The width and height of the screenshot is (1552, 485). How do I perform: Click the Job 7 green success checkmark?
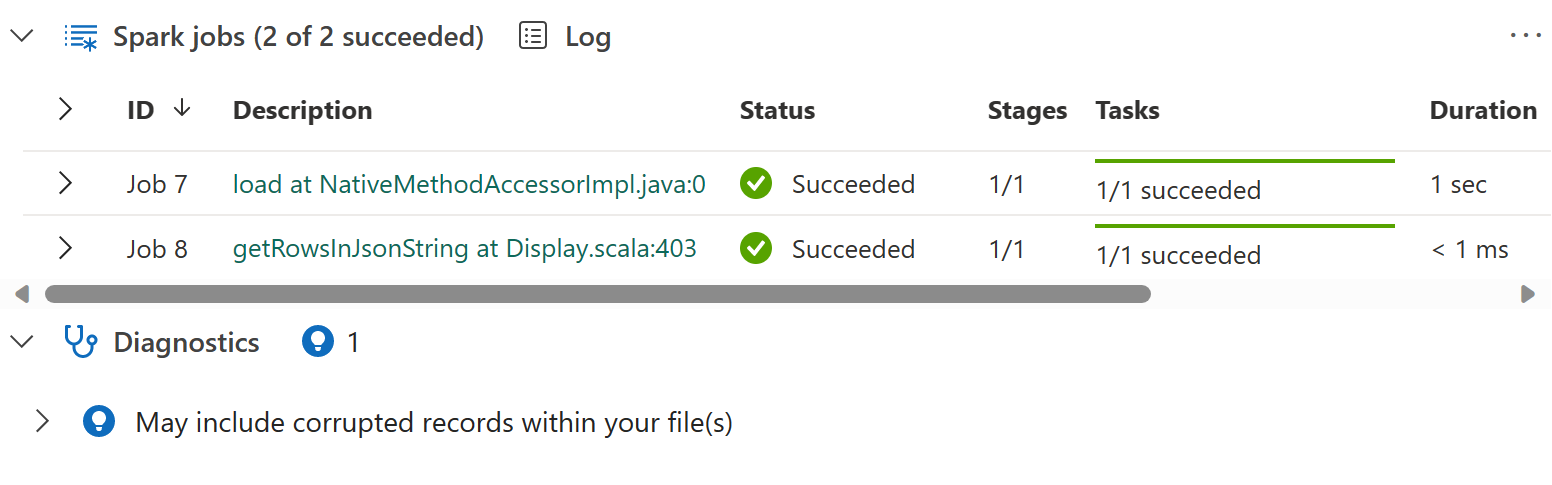756,184
